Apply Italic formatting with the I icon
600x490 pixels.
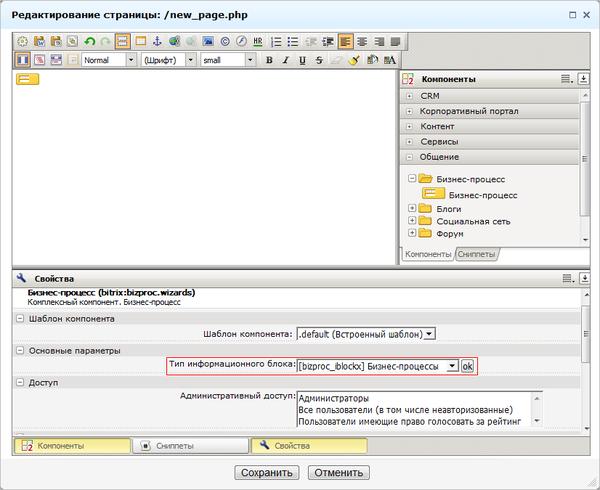[285, 60]
